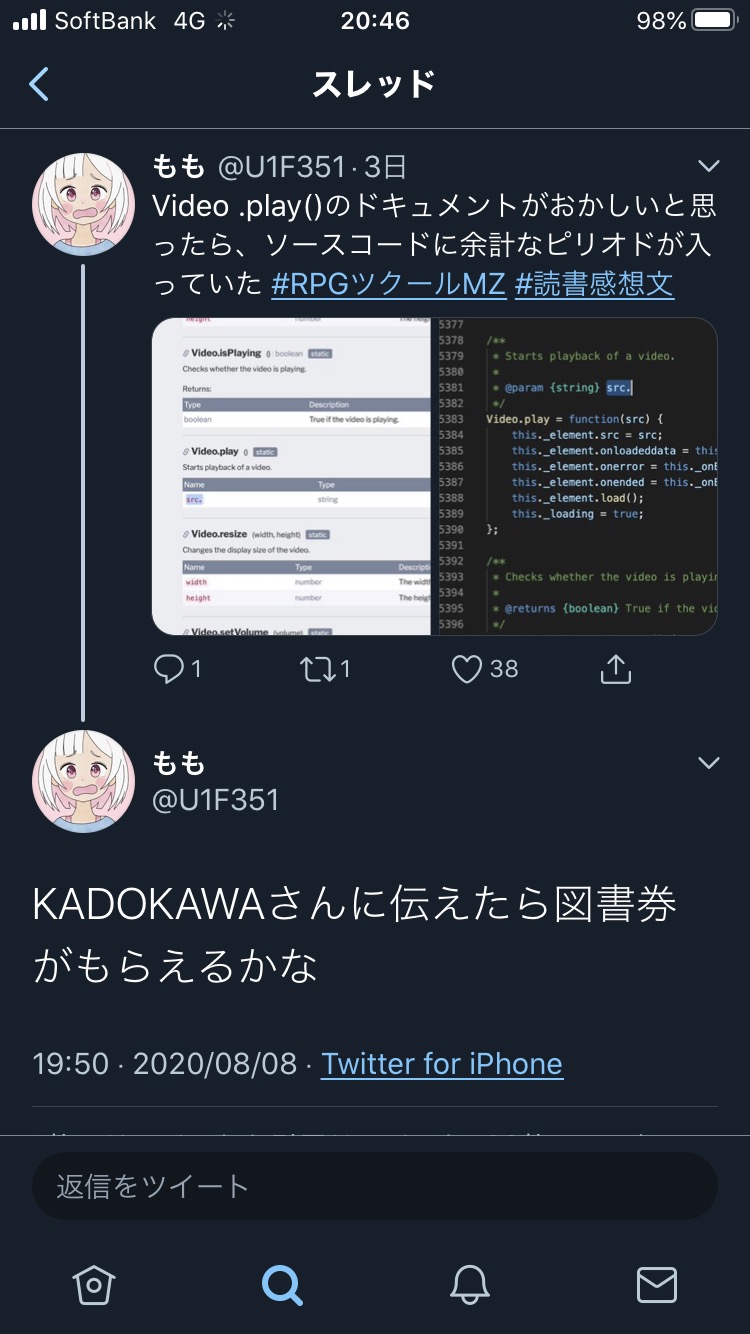Viewport: 750px width, 1334px height.
Task: Tap the back arrow to leave thread
Action: click(39, 85)
